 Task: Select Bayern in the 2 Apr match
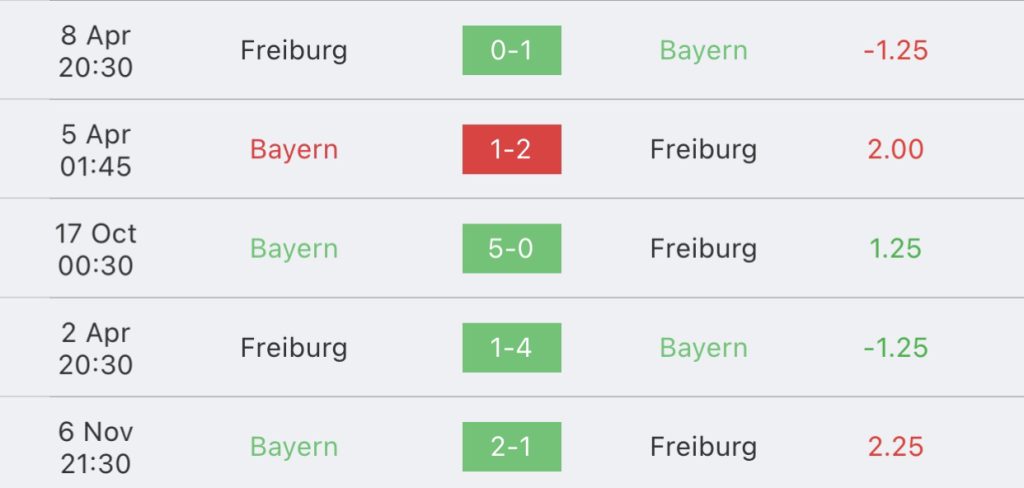click(703, 348)
